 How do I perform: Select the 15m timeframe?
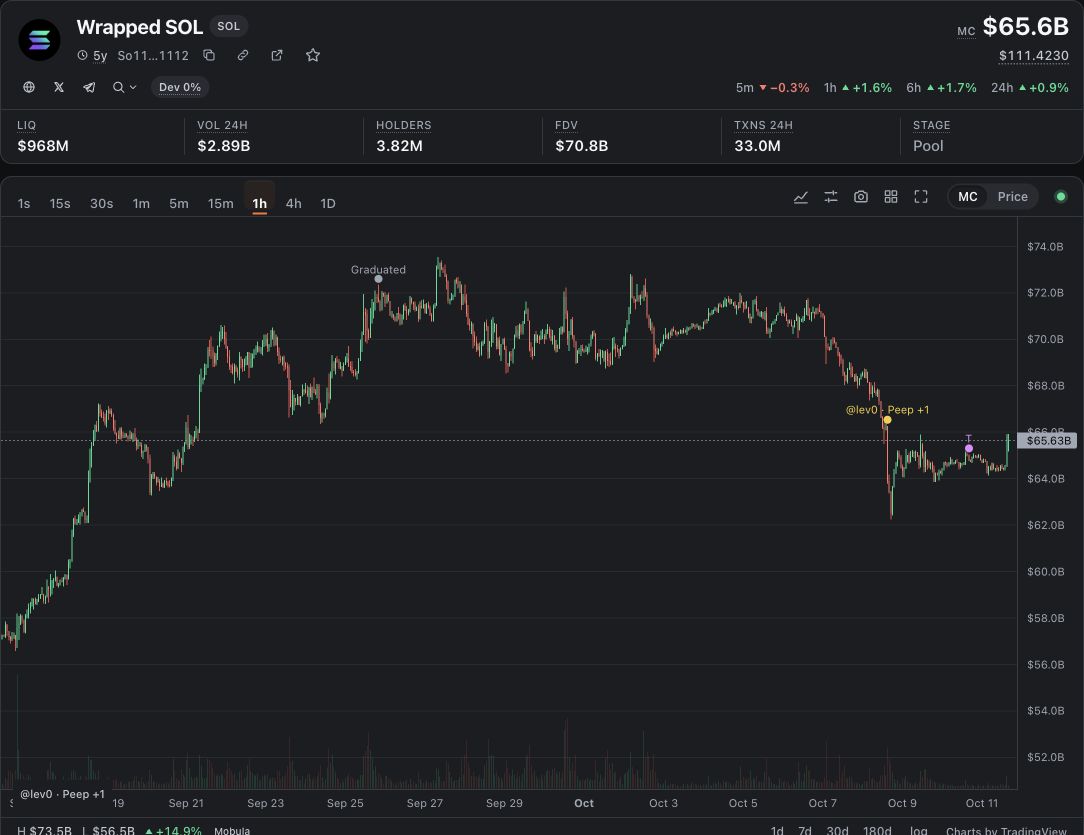coord(221,203)
